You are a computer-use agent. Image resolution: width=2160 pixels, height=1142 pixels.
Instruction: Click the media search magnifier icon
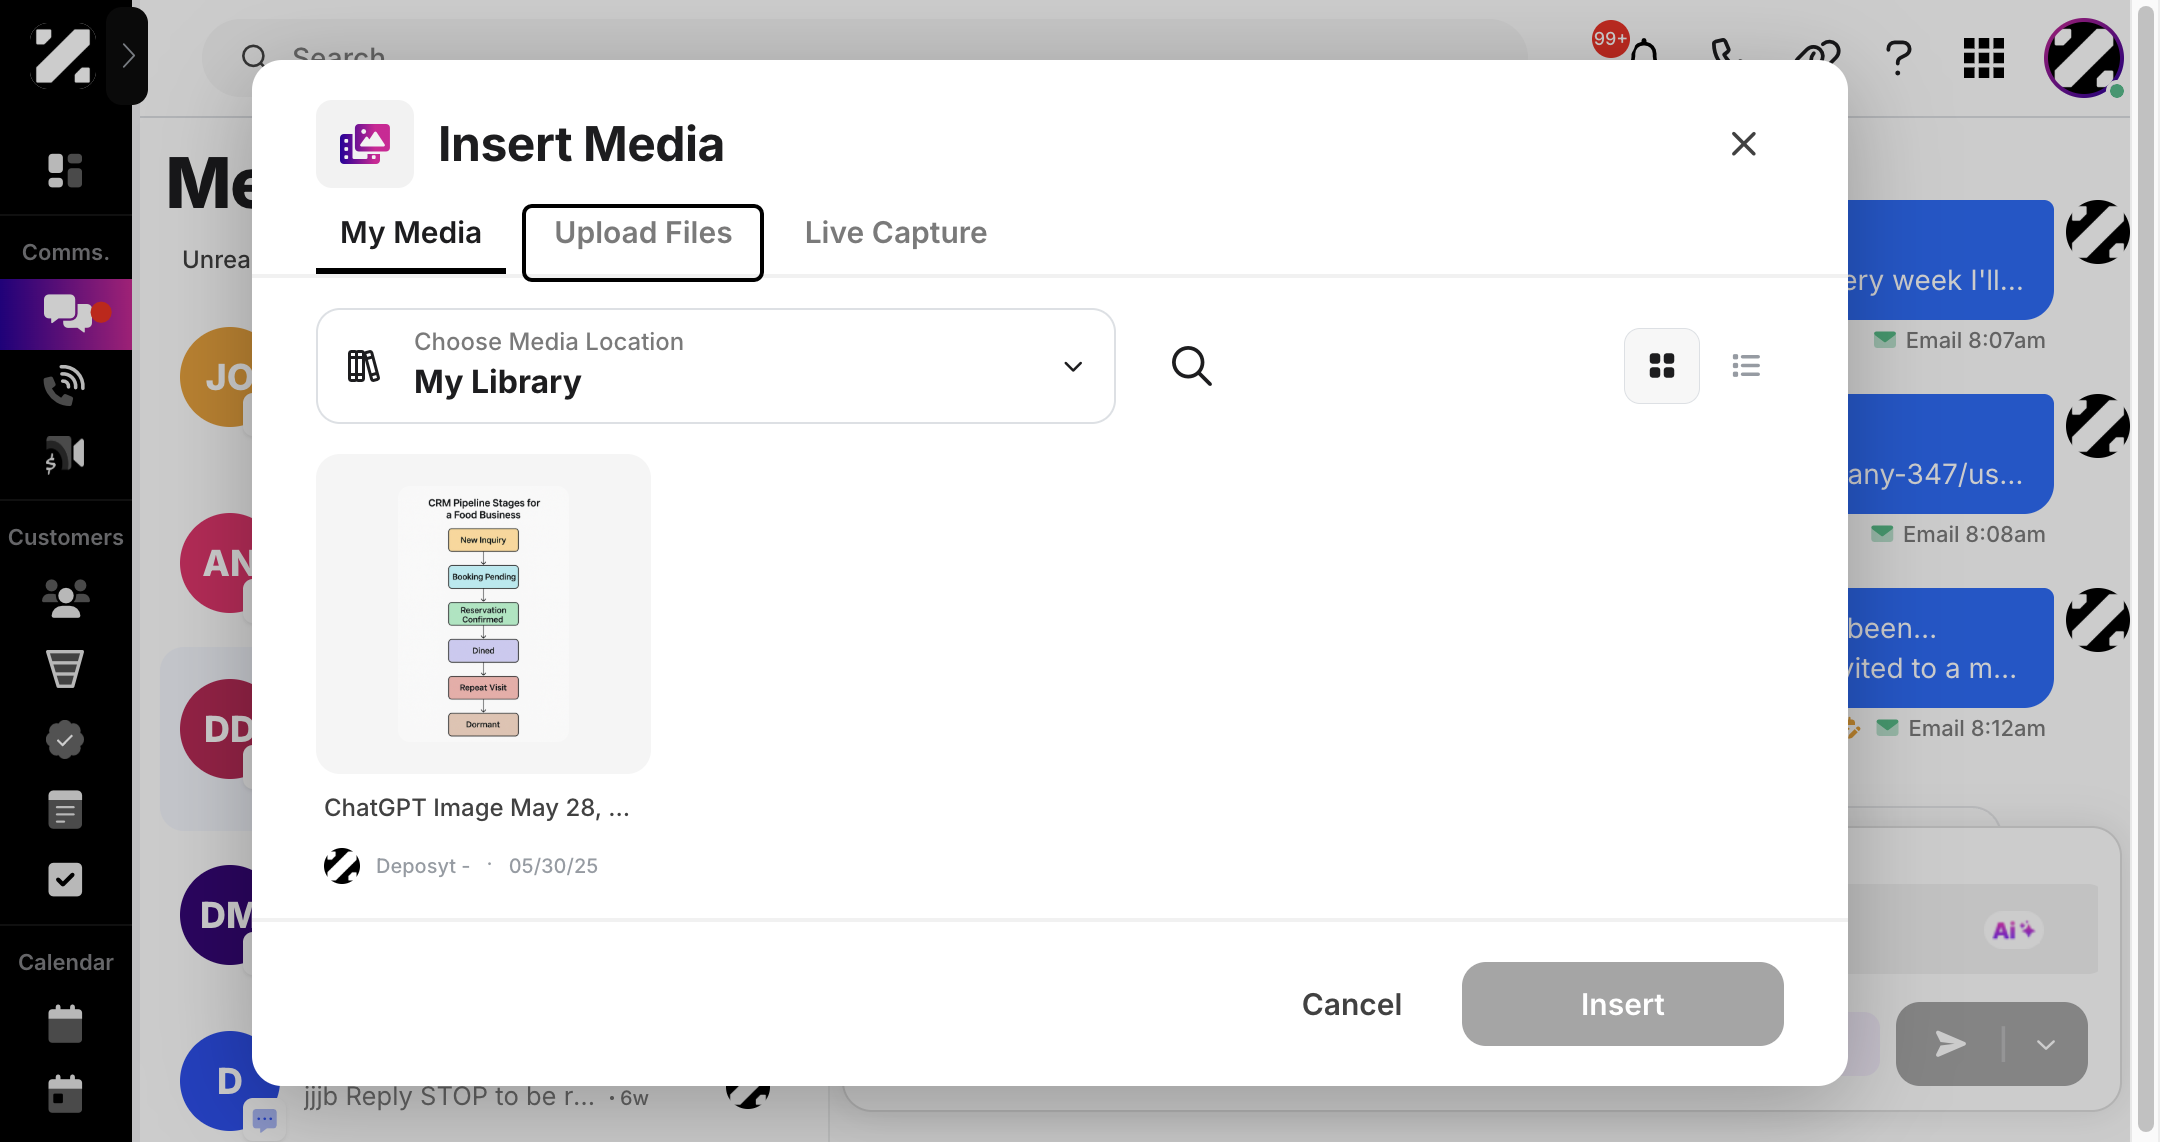coord(1191,366)
